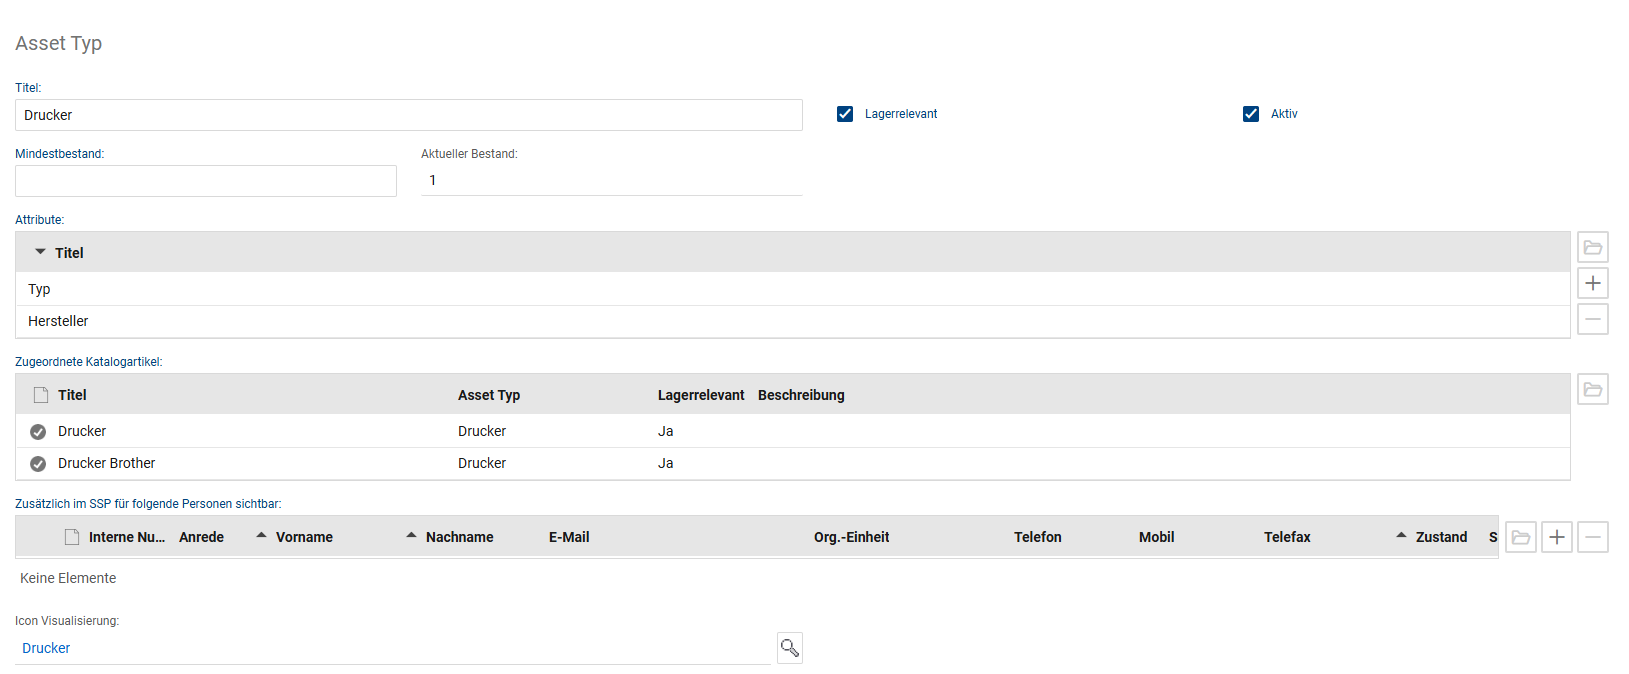1629x674 pixels.
Task: Click the Mobil column header
Action: pyautogui.click(x=1157, y=537)
